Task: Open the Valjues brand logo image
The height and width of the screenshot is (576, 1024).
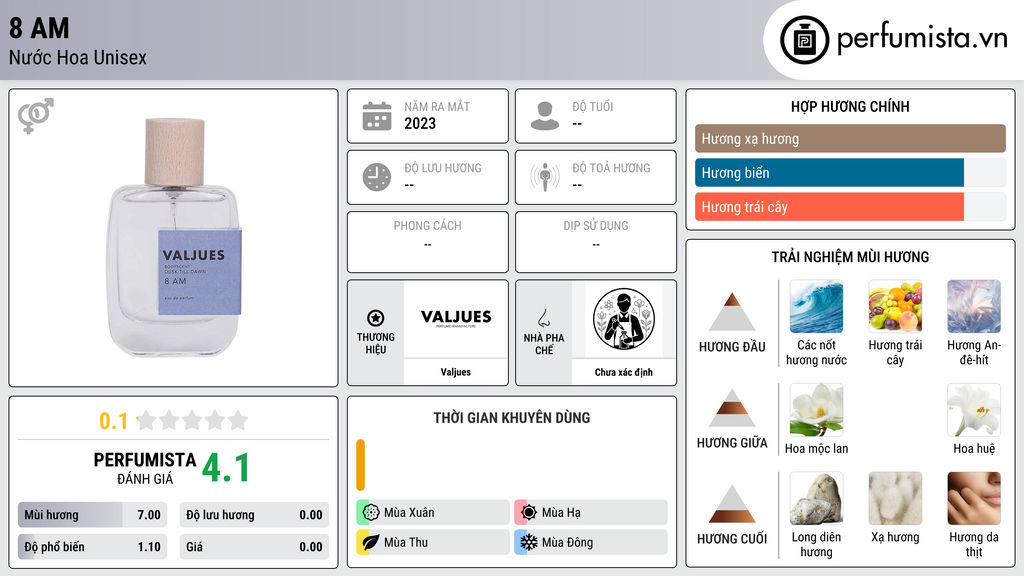Action: (x=456, y=319)
